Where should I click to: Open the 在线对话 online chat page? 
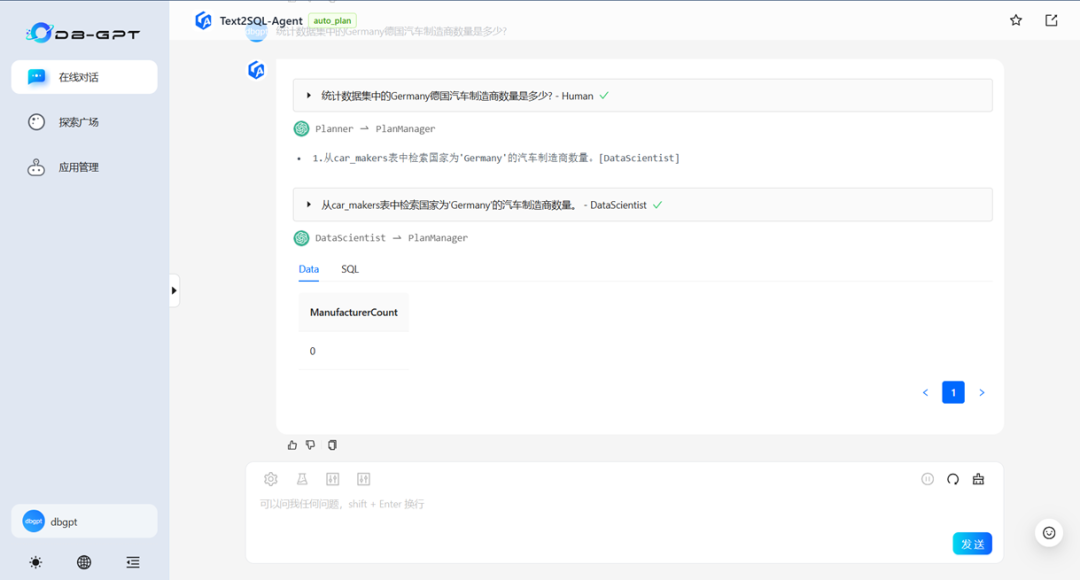(84, 77)
